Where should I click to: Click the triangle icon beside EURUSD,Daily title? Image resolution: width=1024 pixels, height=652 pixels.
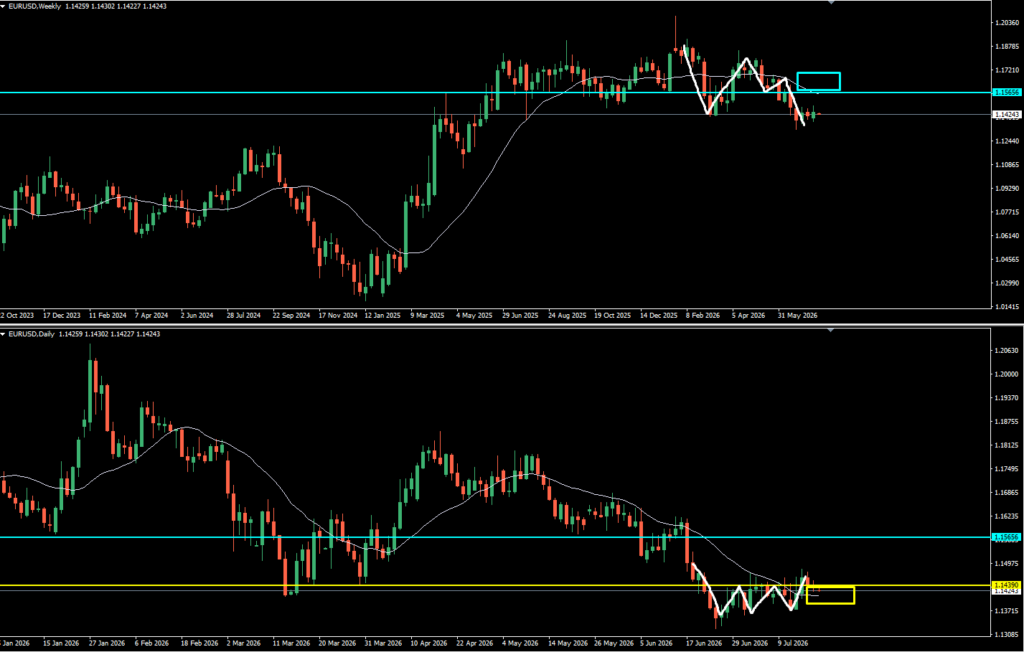pyautogui.click(x=3, y=334)
